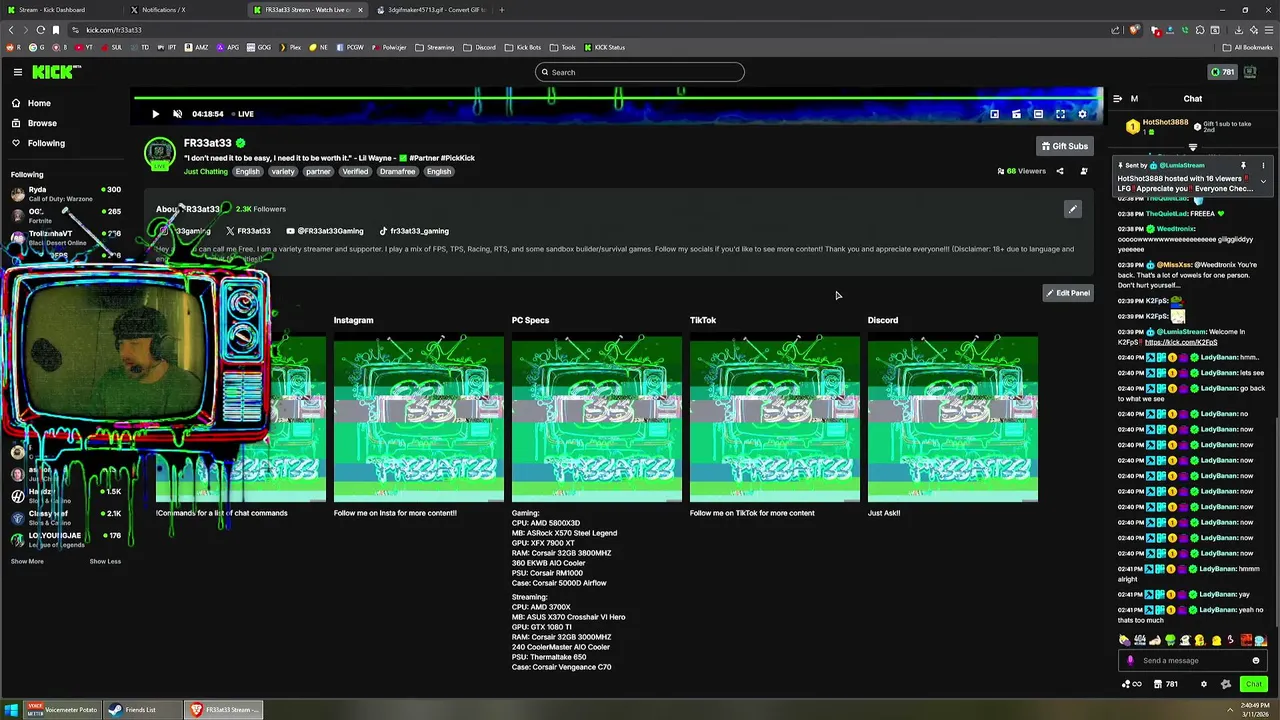1280x720 pixels.
Task: Open the FR33at33 X profile link
Action: 249,231
